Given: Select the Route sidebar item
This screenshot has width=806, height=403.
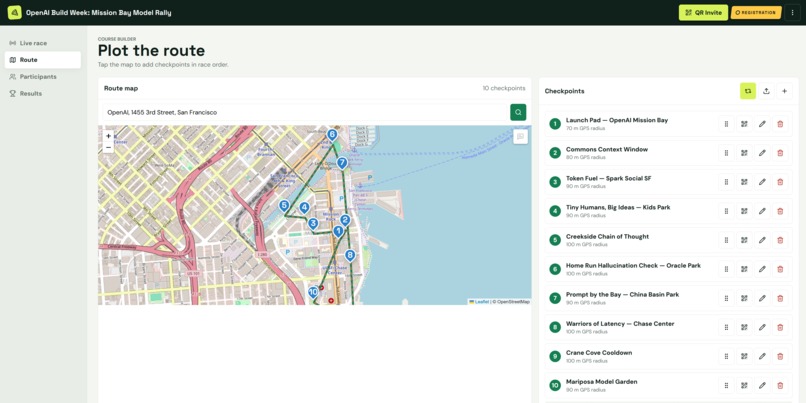Looking at the screenshot, I should click(43, 60).
